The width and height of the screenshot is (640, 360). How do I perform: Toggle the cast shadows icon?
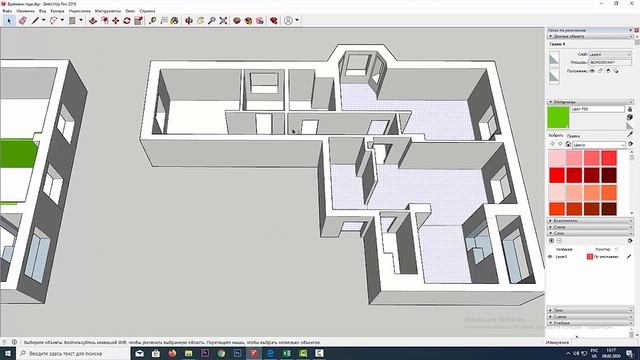pos(616,71)
